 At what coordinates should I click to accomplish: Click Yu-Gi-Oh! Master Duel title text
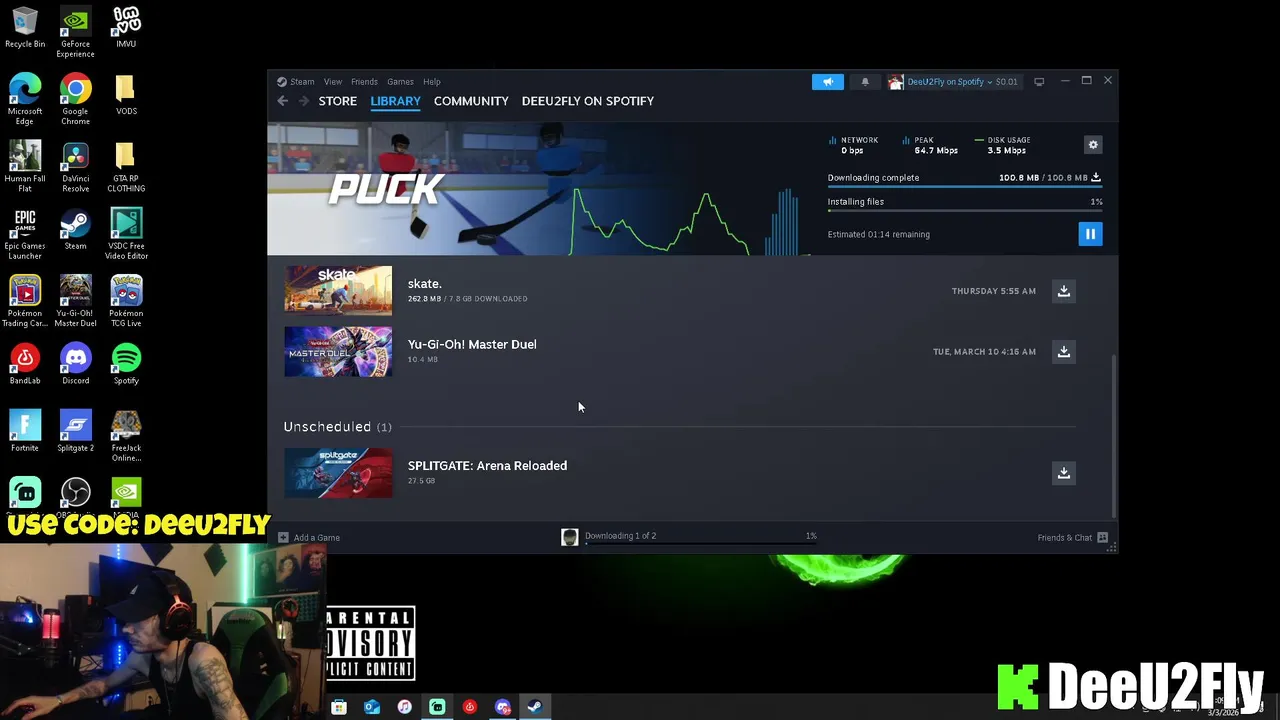coord(472,344)
